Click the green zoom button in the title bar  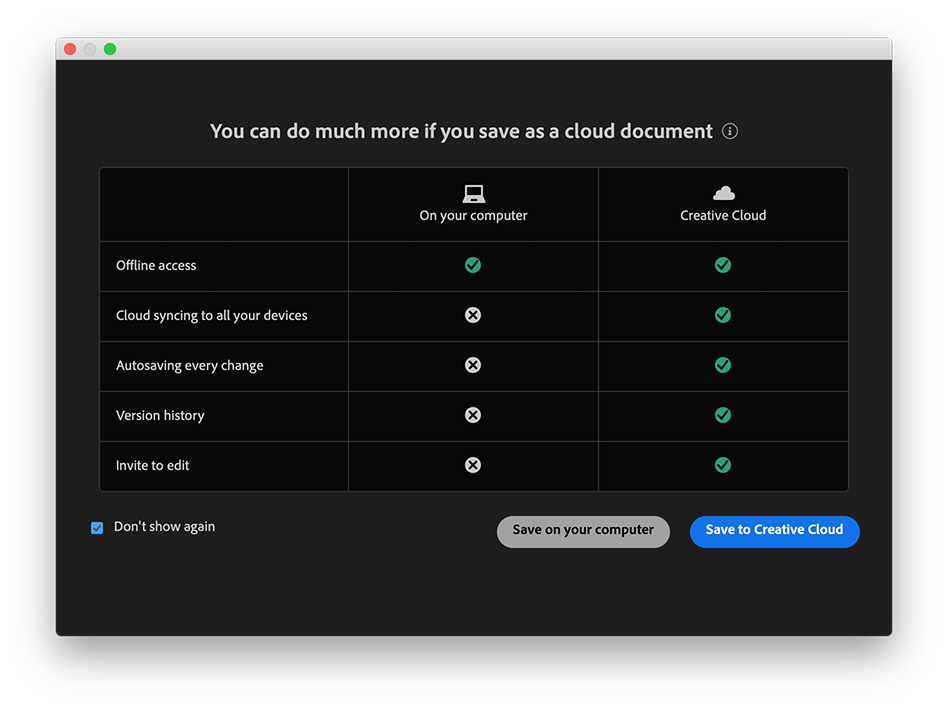click(x=110, y=48)
